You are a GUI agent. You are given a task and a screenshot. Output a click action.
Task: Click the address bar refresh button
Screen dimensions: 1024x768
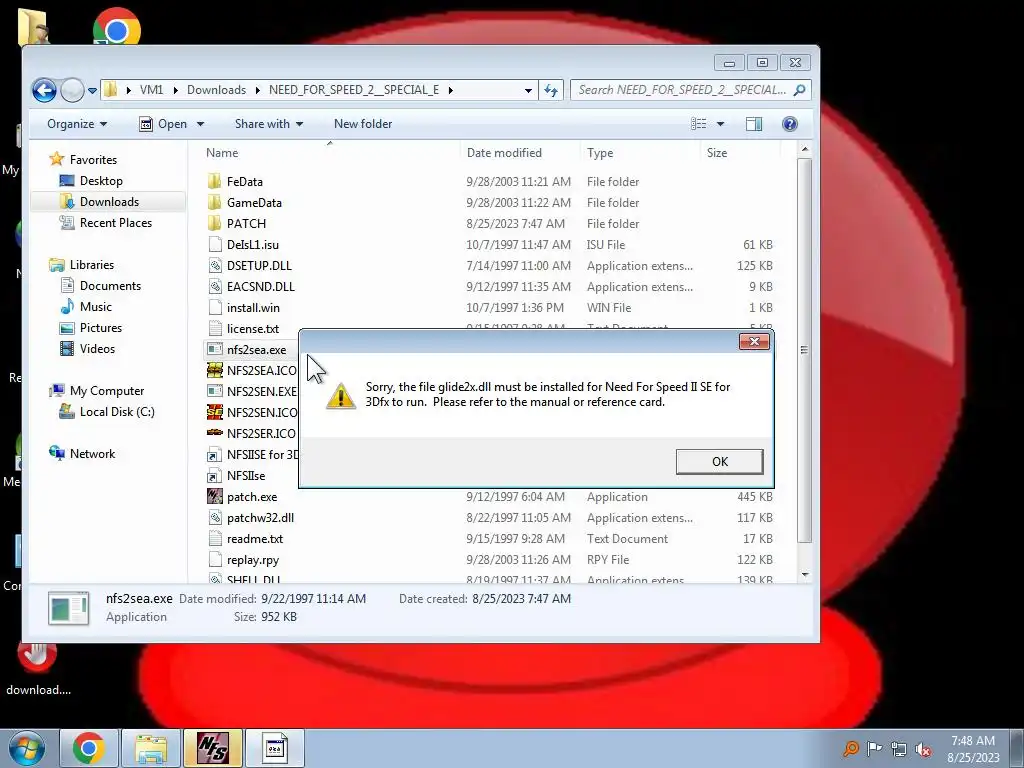click(x=551, y=91)
